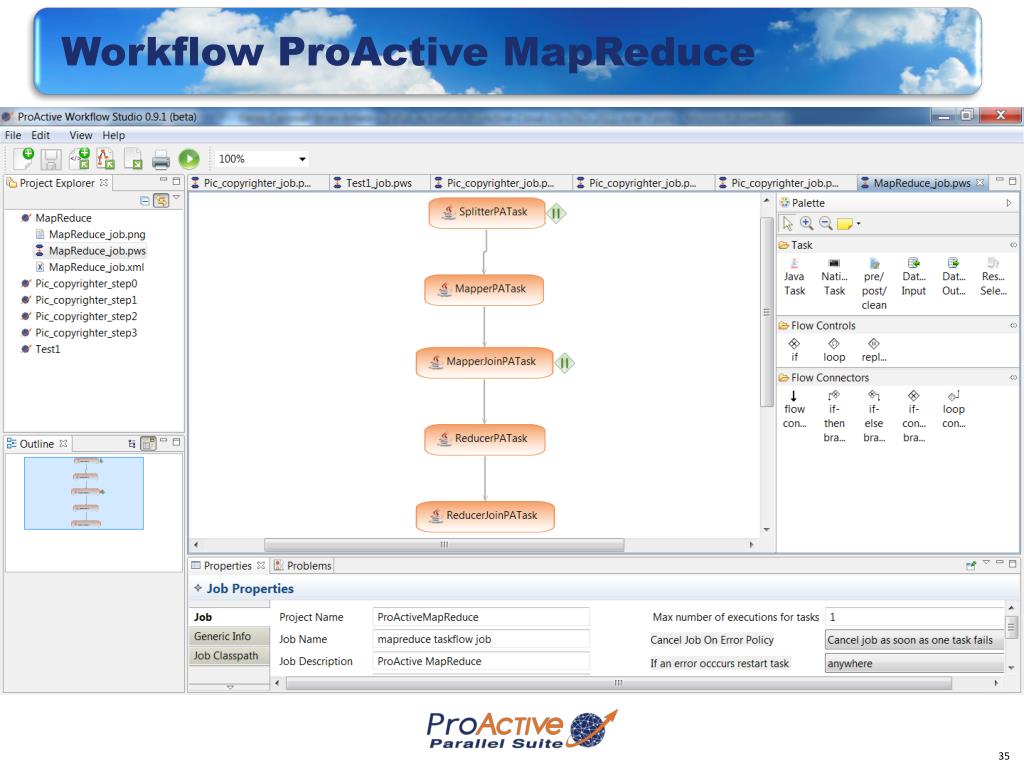The image size is (1024, 768).
Task: Pick the Java Task palette item
Action: click(794, 277)
